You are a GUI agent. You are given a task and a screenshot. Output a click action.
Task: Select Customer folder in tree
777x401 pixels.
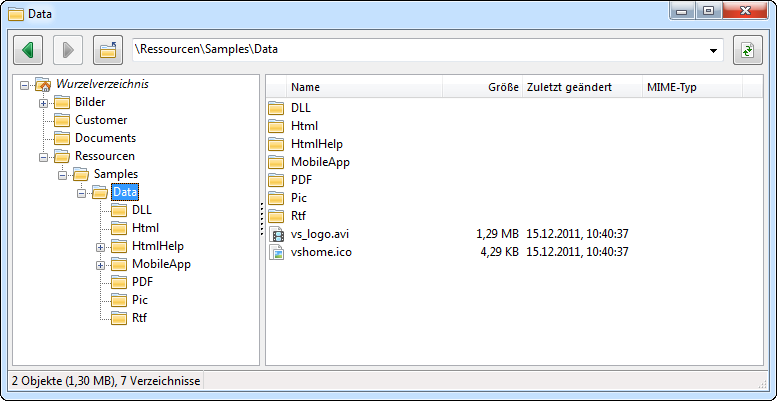coord(100,120)
